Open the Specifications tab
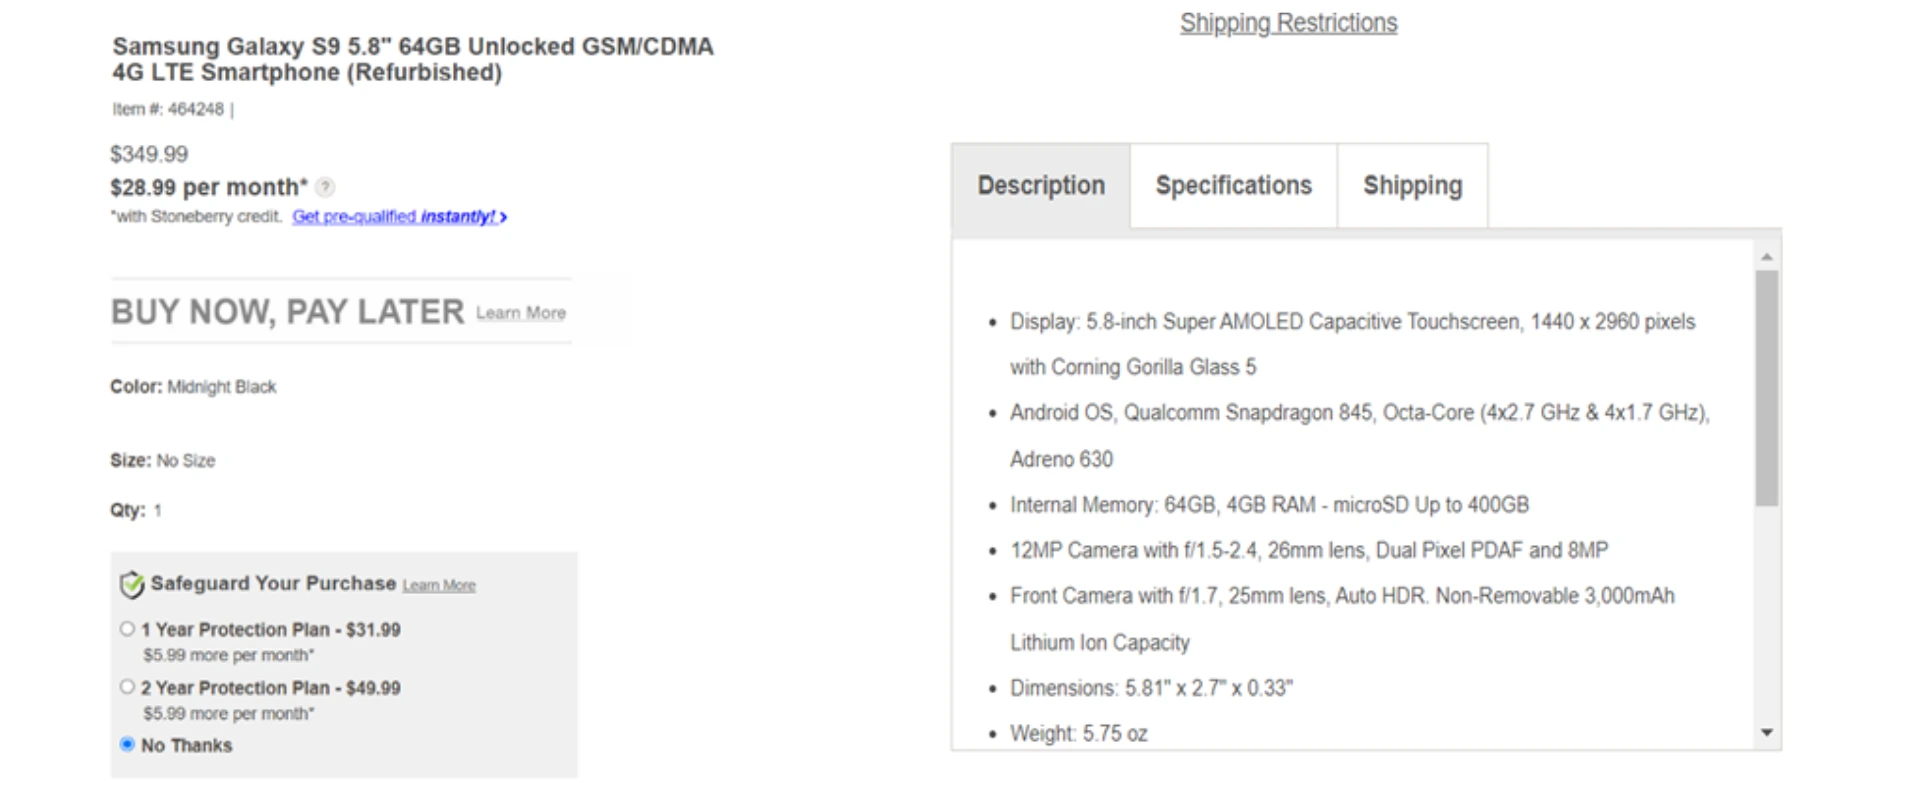The image size is (1920, 800). coord(1233,185)
